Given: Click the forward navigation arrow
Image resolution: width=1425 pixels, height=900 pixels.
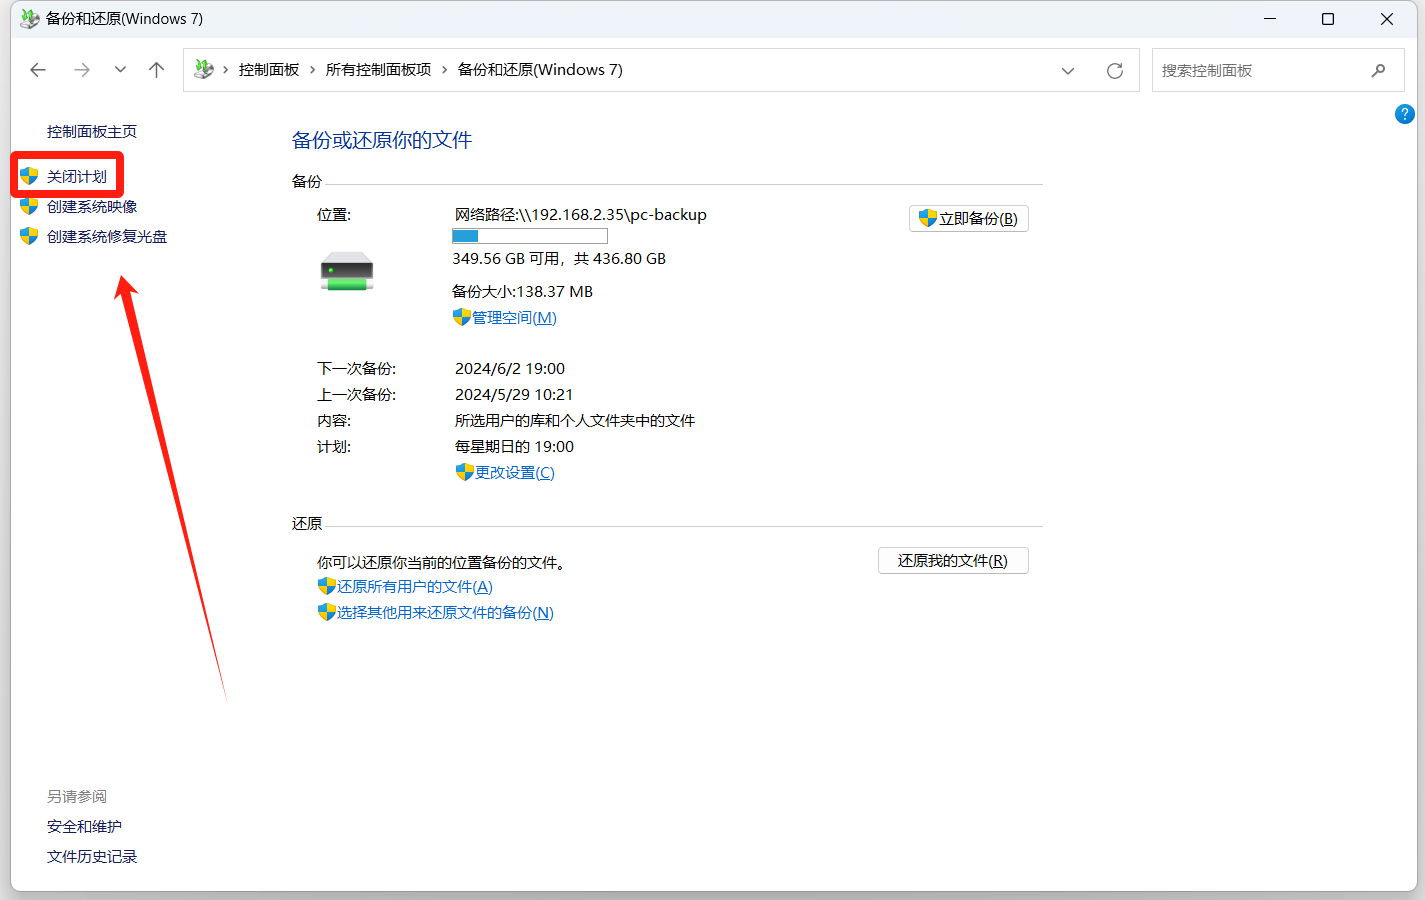Looking at the screenshot, I should pos(82,70).
